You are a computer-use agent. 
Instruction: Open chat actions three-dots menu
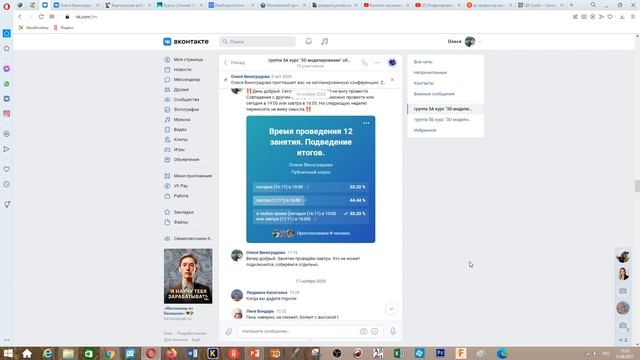(x=377, y=62)
